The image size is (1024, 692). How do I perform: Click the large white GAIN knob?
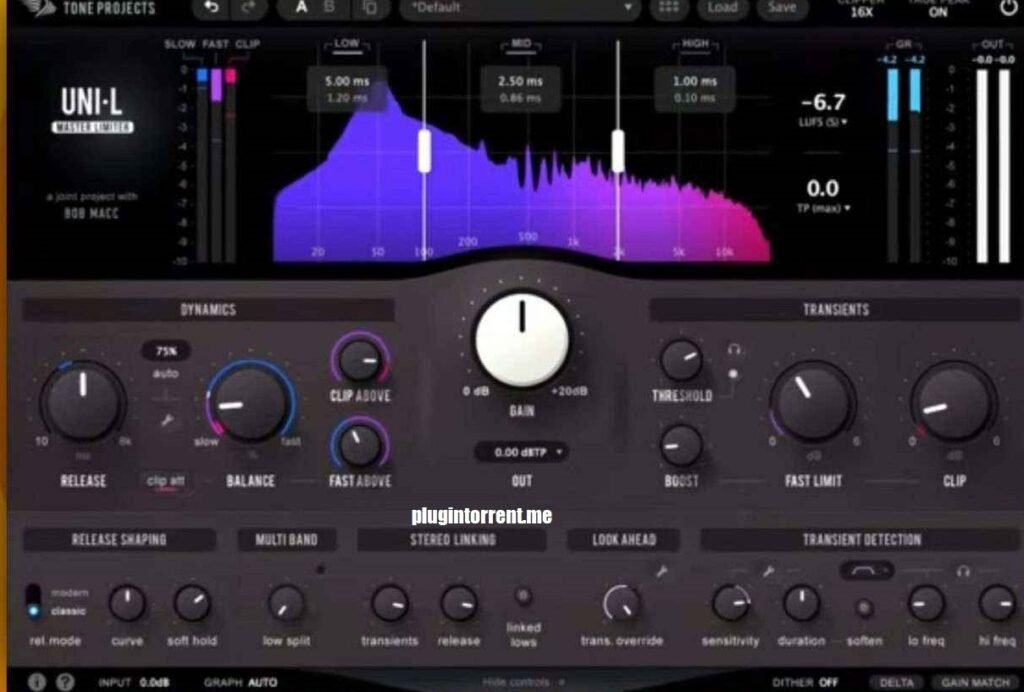(522, 339)
